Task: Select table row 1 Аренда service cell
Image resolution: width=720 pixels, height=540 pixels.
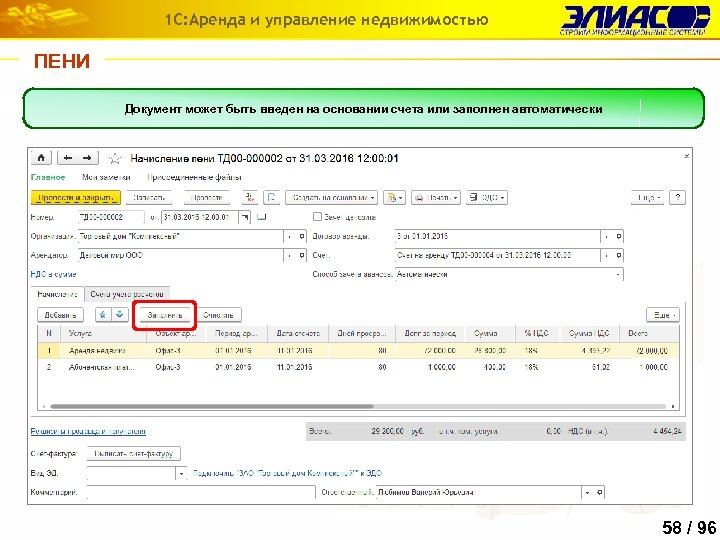Action: tap(104, 351)
